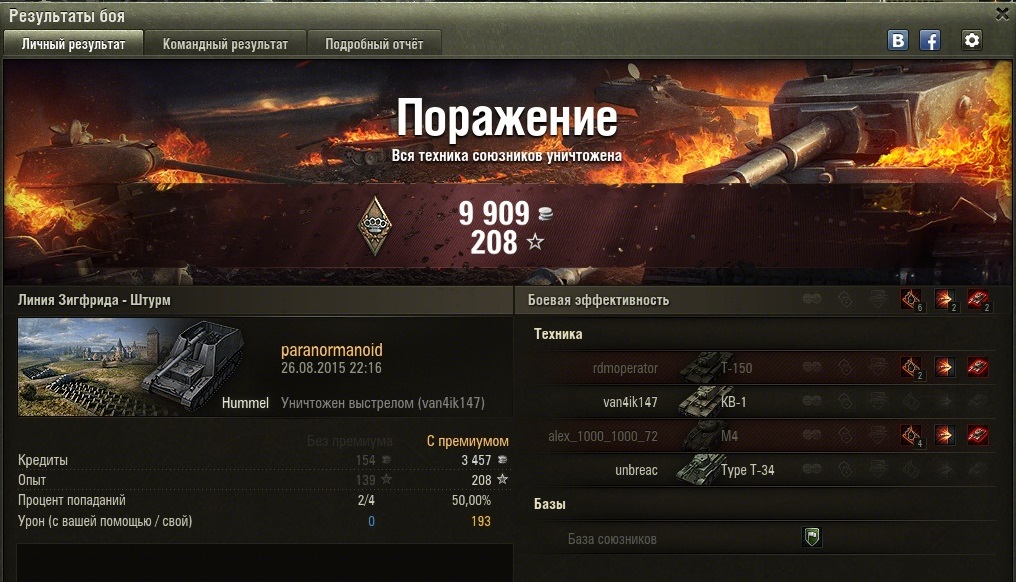
Task: Switch to Командный результат tab
Action: (225, 44)
